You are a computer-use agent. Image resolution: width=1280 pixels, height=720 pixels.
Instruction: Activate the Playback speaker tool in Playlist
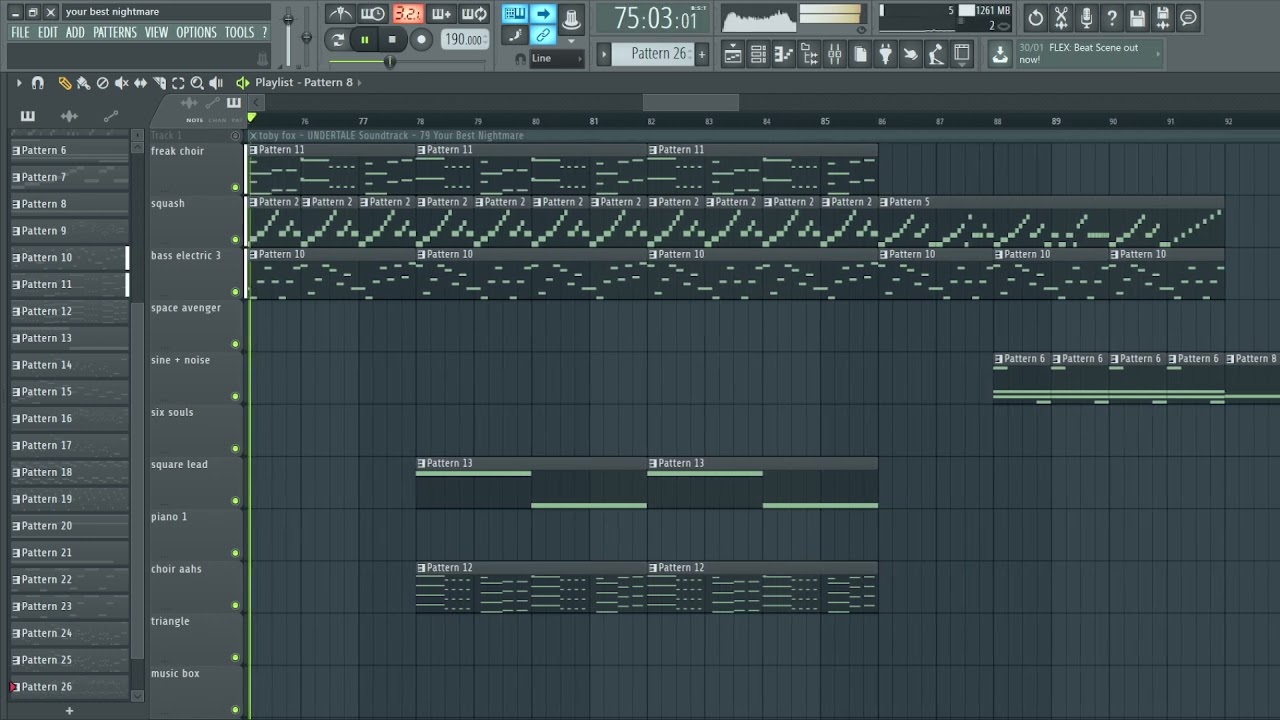[x=216, y=83]
